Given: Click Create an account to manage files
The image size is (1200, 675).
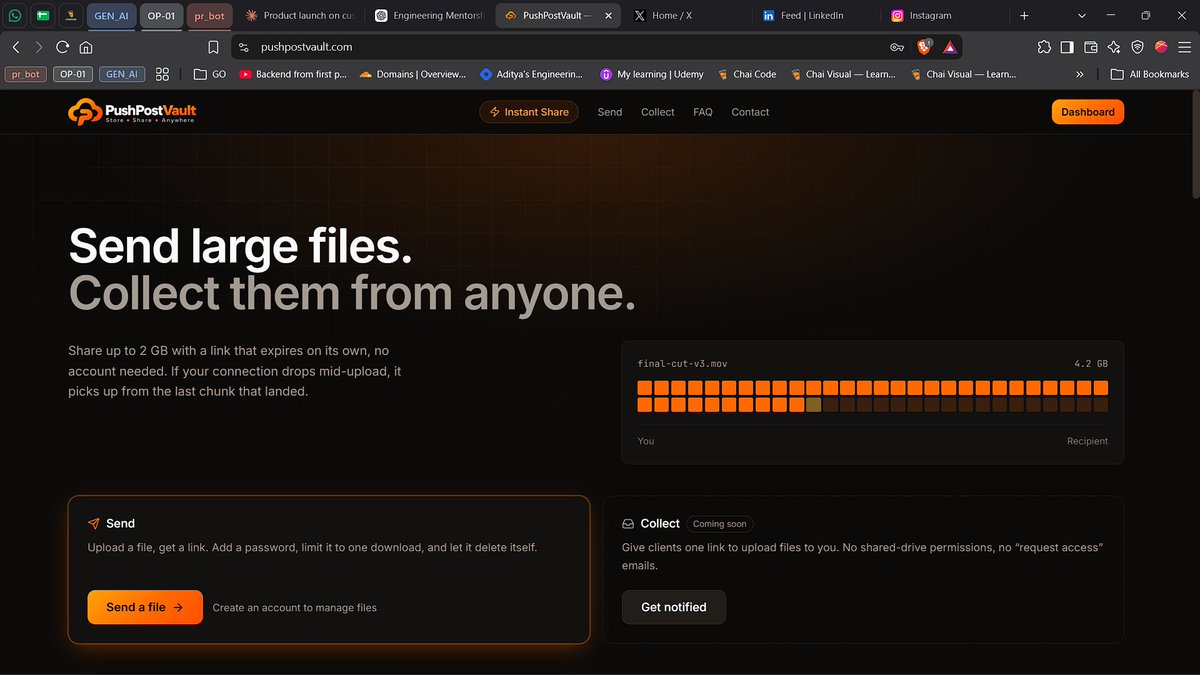Looking at the screenshot, I should point(295,608).
